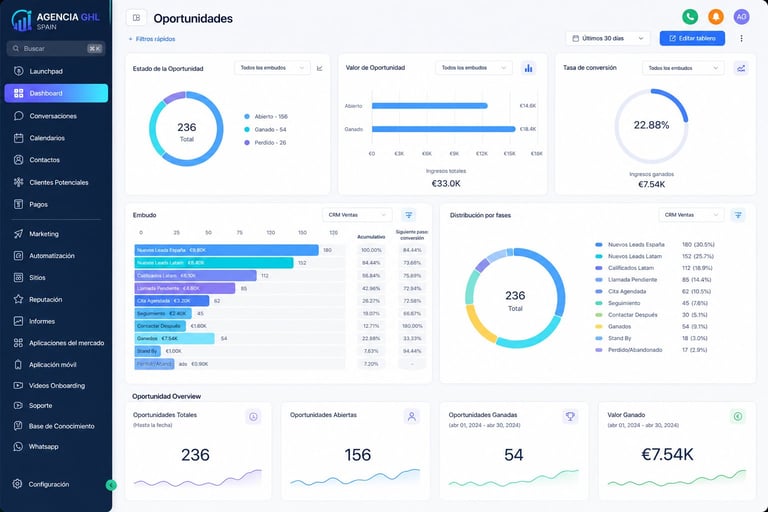Open Pagos in the sidebar
768x512 pixels.
(56, 204)
